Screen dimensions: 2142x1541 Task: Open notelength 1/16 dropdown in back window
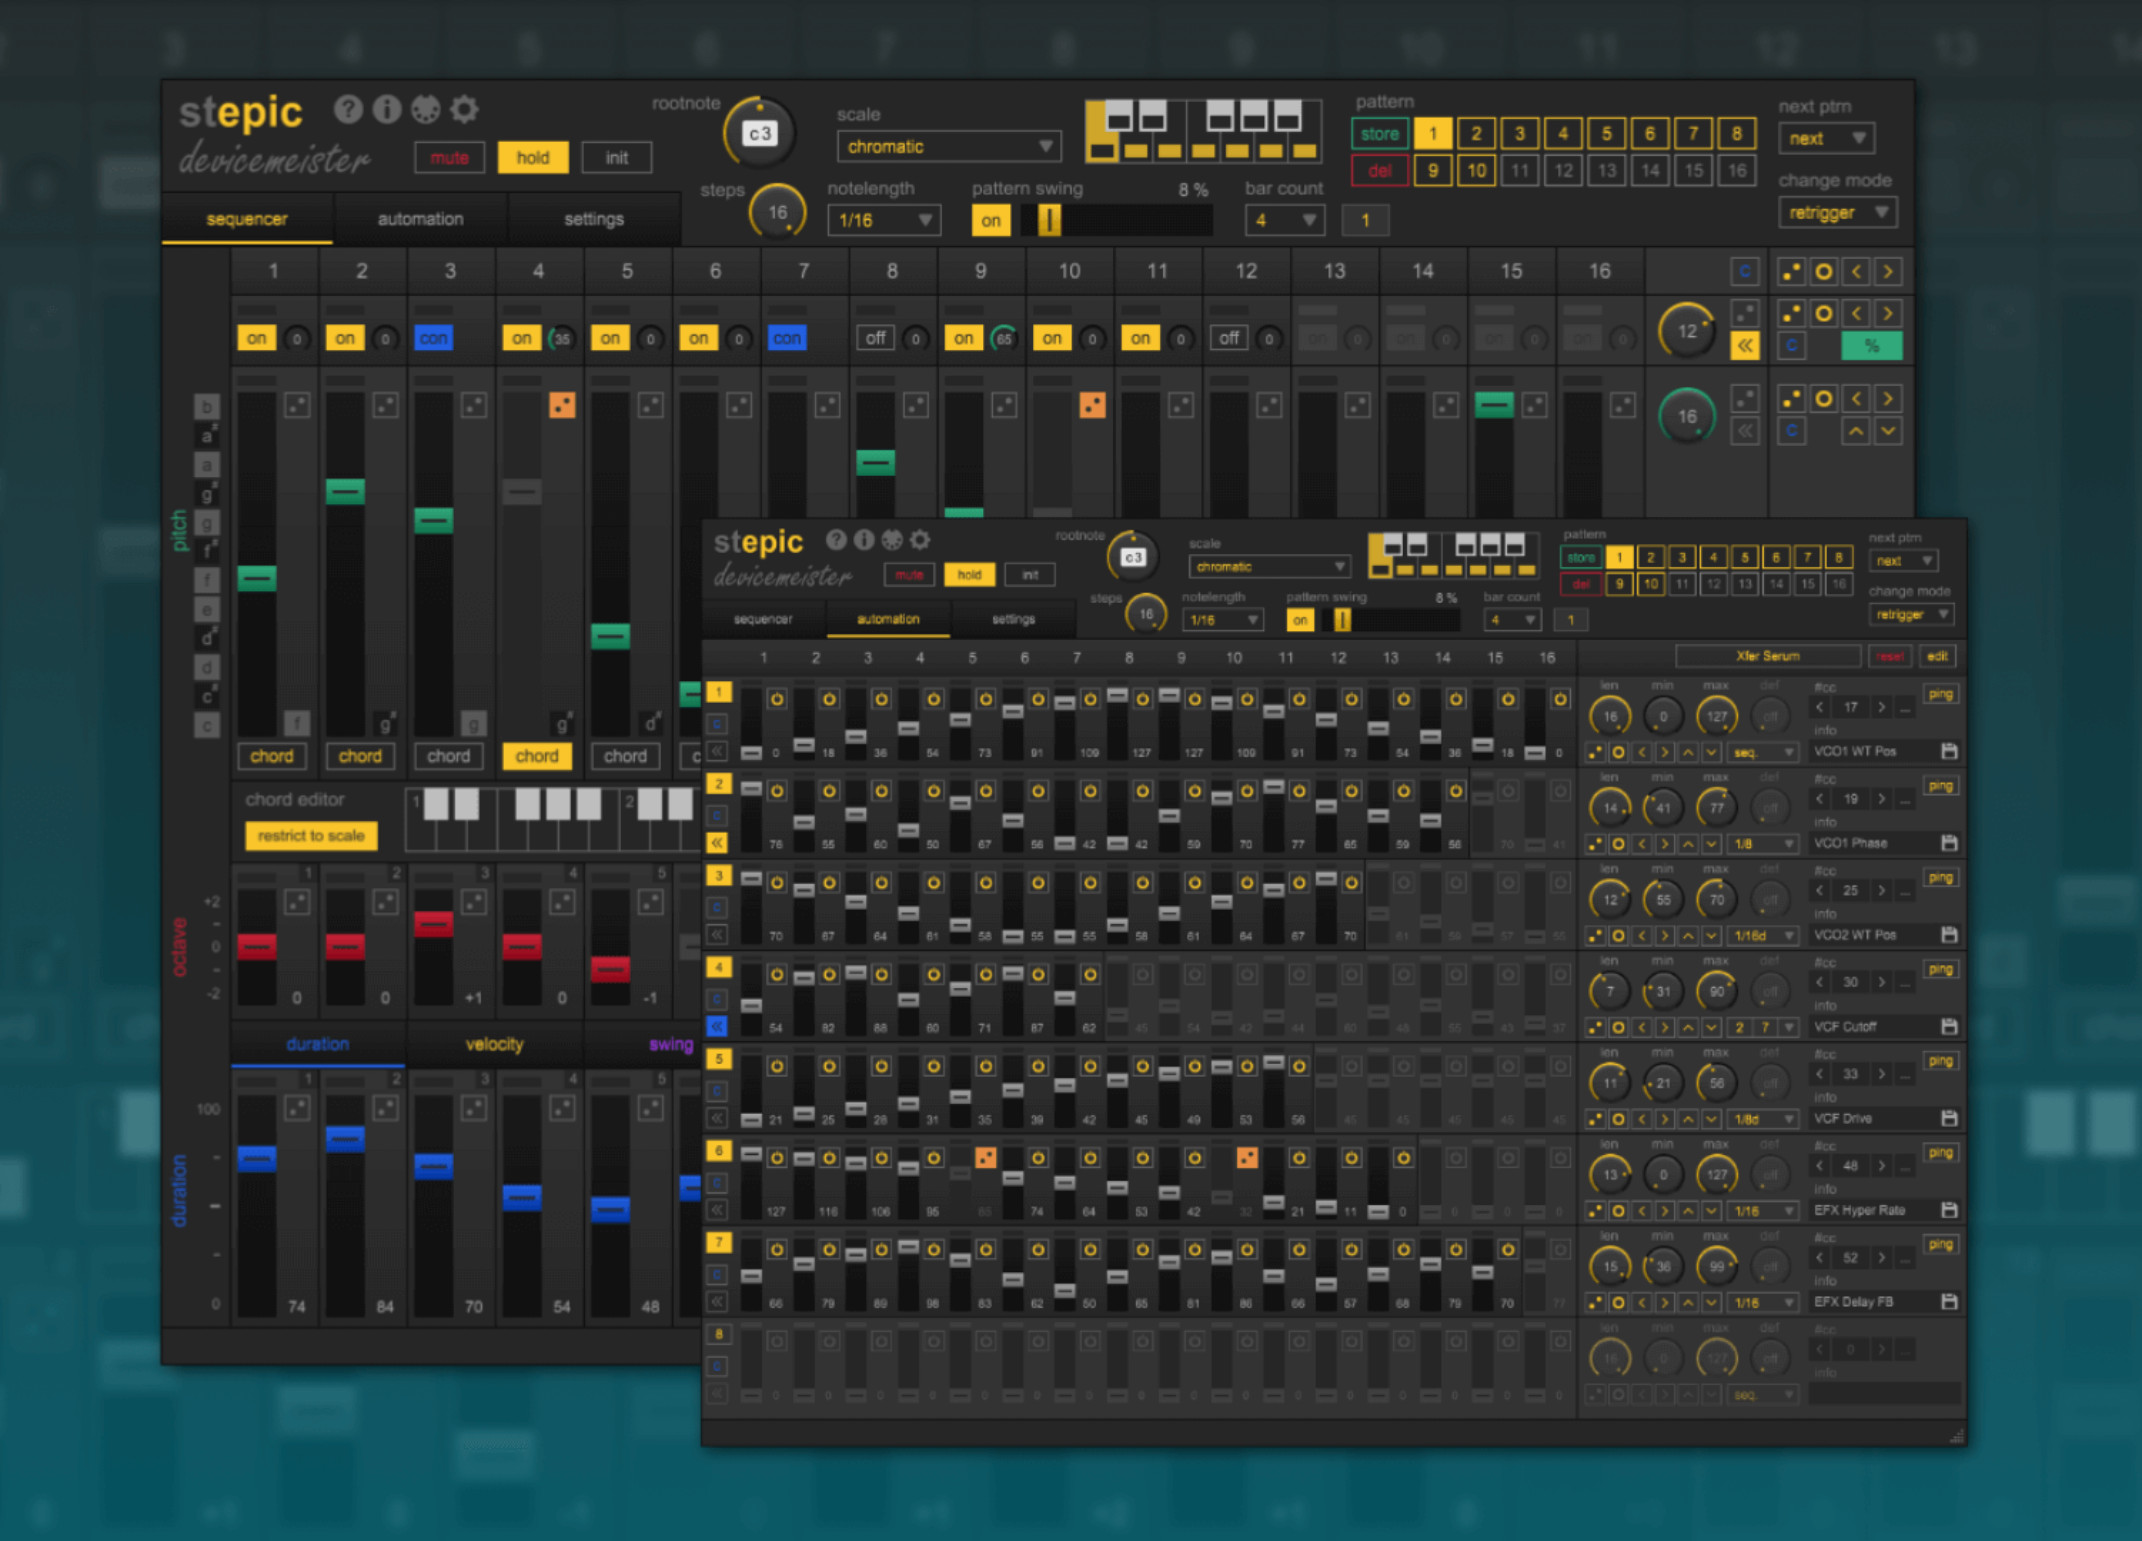point(884,220)
